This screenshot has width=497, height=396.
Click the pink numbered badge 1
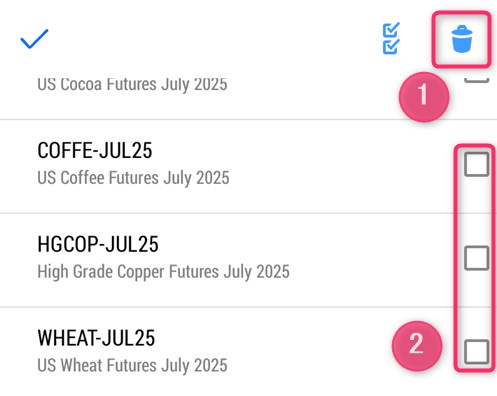424,97
